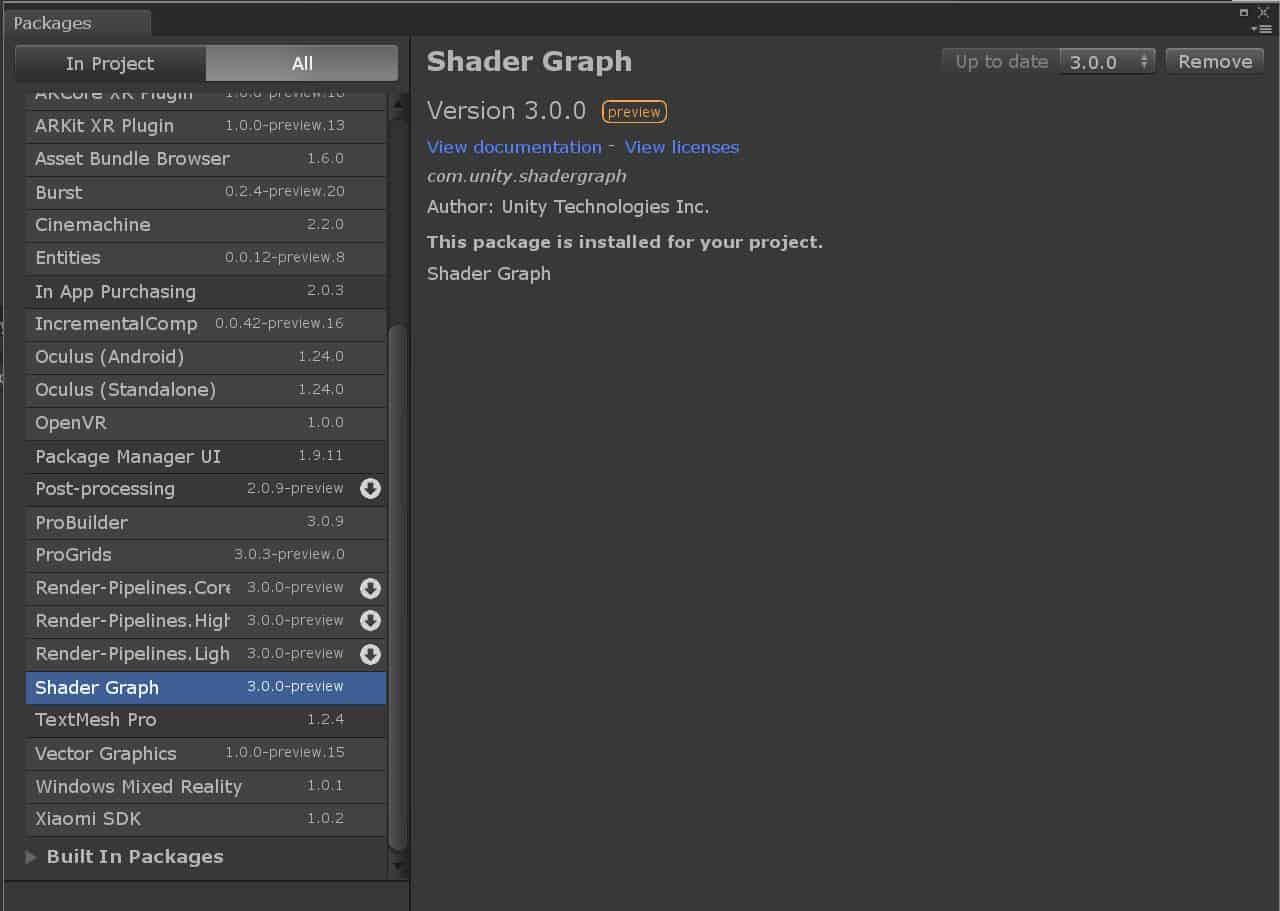Click the update arrow for Render-Pipelines.High
The height and width of the screenshot is (911, 1280).
(370, 621)
